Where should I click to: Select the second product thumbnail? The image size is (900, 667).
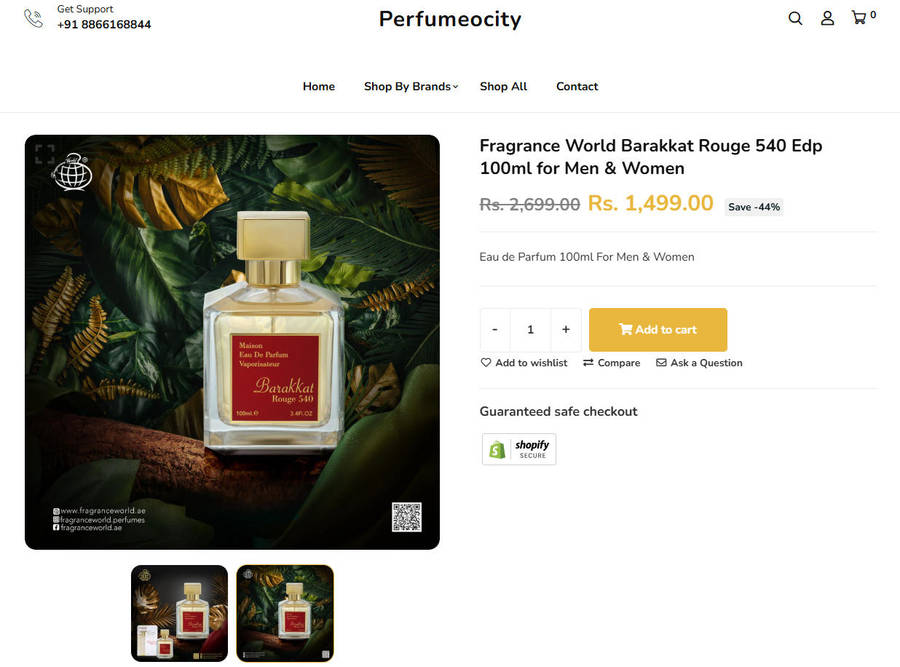coord(284,613)
